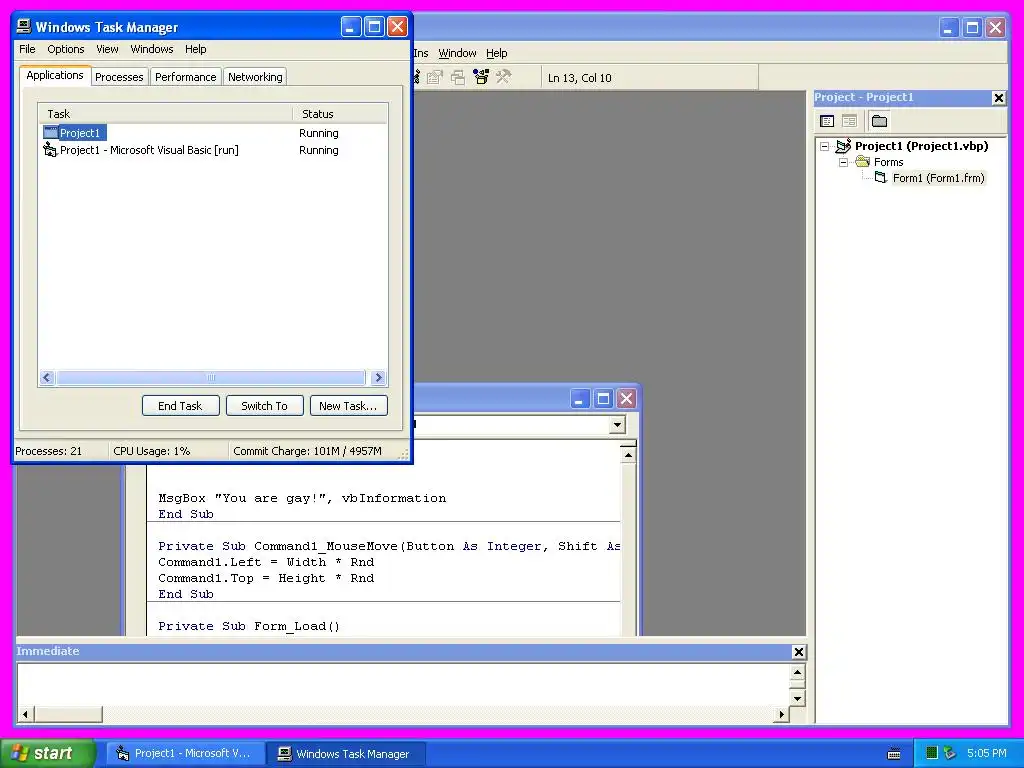Collapse the Project1 (Project1.vbp) tree node
This screenshot has width=1024, height=768.
tap(825, 146)
